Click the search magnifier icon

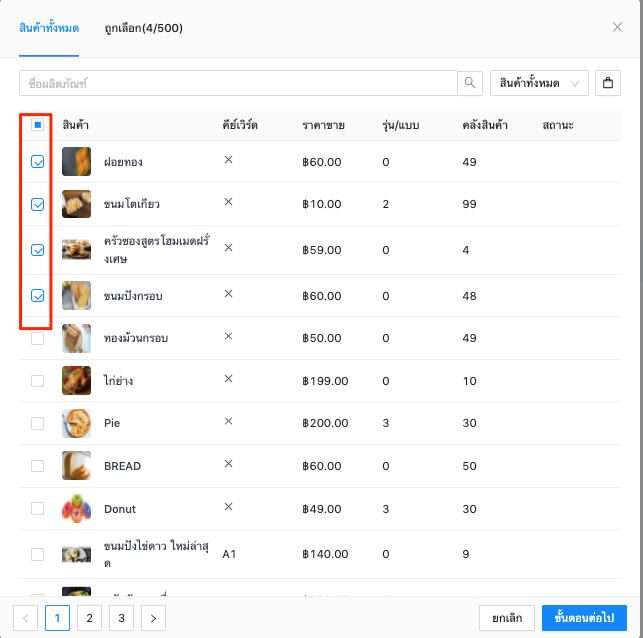[x=470, y=83]
